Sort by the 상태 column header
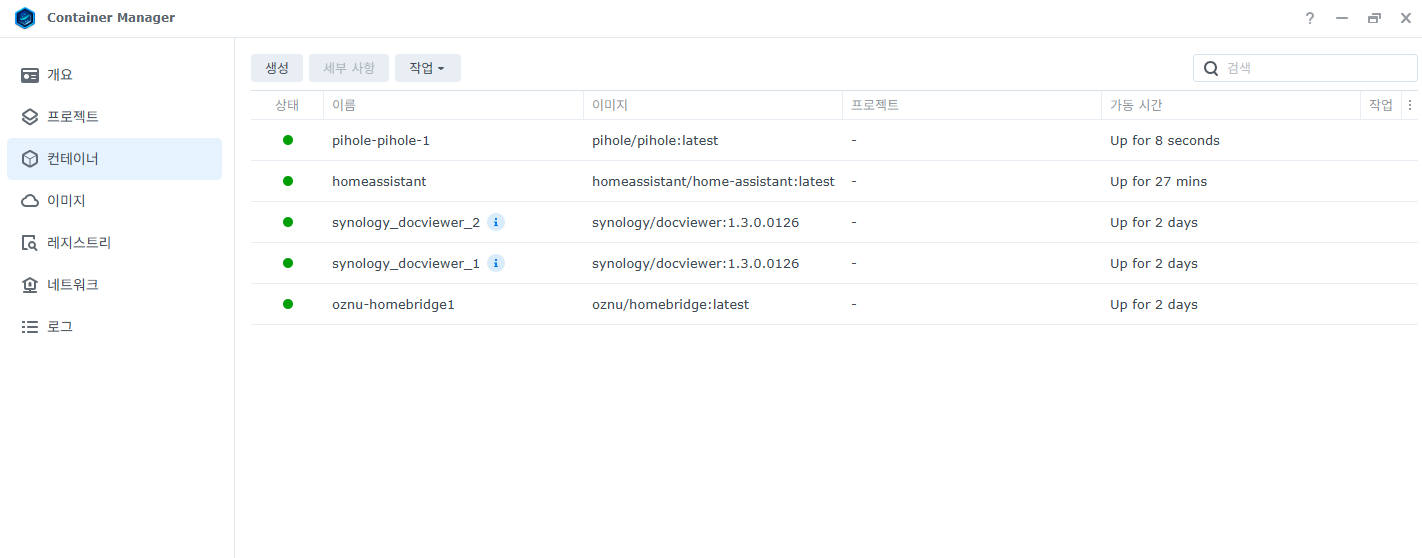 pos(287,105)
